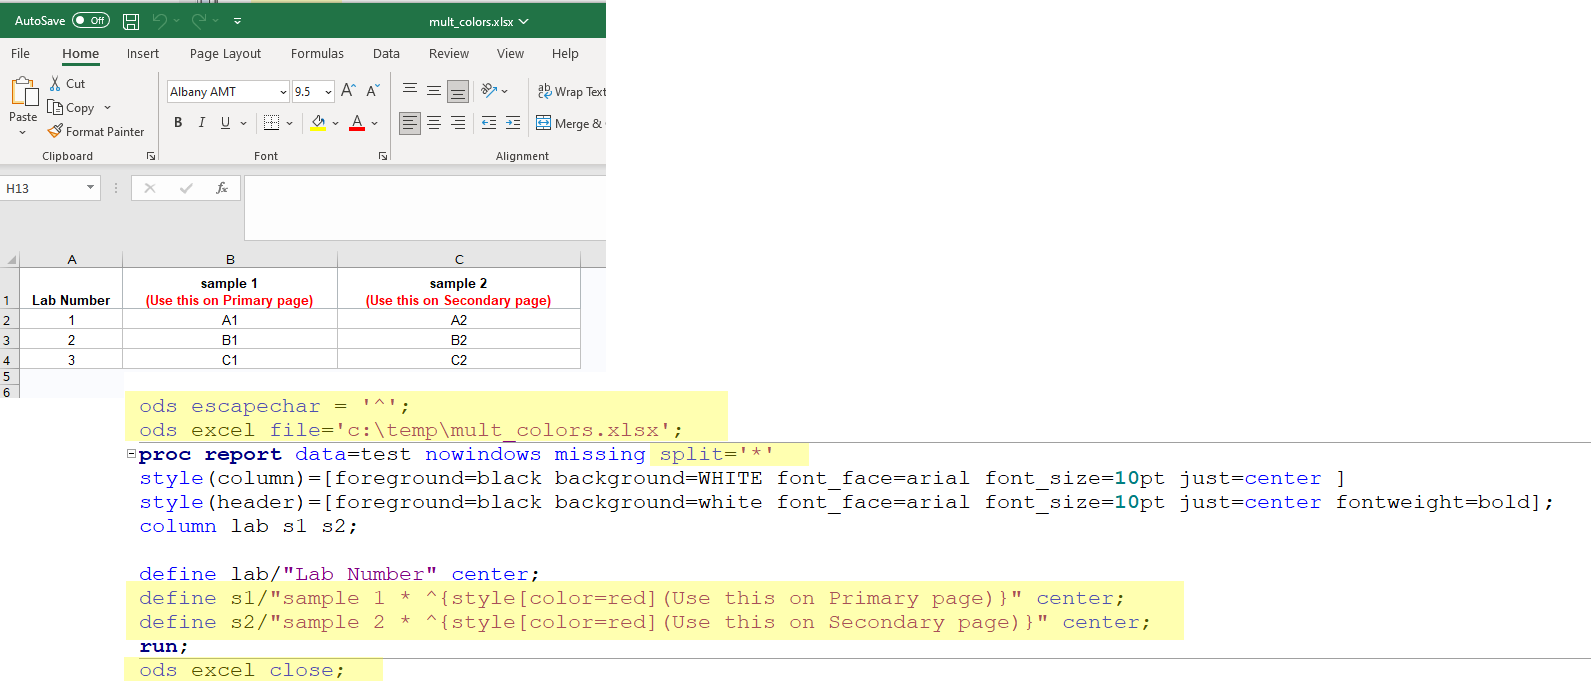Toggle Italic formatting
Image resolution: width=1591 pixels, height=688 pixels.
202,123
